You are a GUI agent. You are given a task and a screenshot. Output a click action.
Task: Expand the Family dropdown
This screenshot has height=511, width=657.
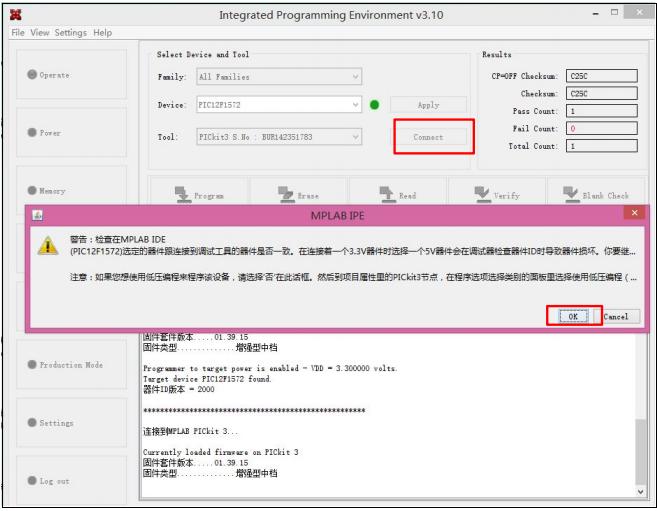(279, 77)
